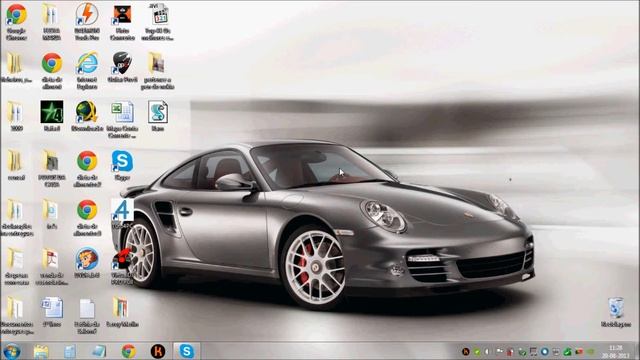Image resolution: width=640 pixels, height=360 pixels.
Task: Select the folder showing colorful binders
Action: tap(121, 308)
